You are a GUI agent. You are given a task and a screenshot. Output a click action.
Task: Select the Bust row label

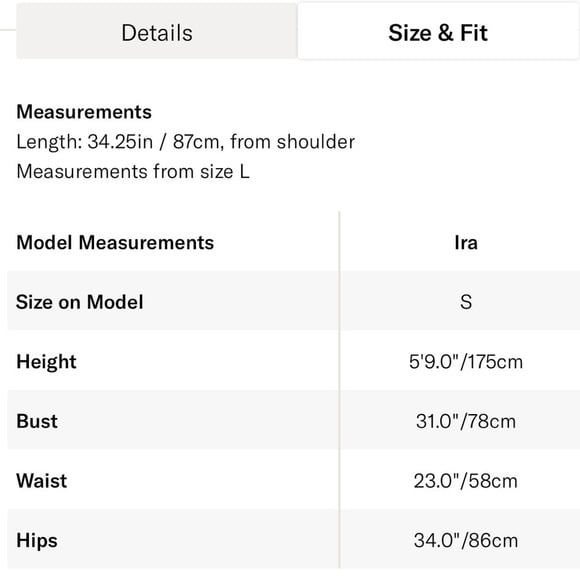(37, 421)
